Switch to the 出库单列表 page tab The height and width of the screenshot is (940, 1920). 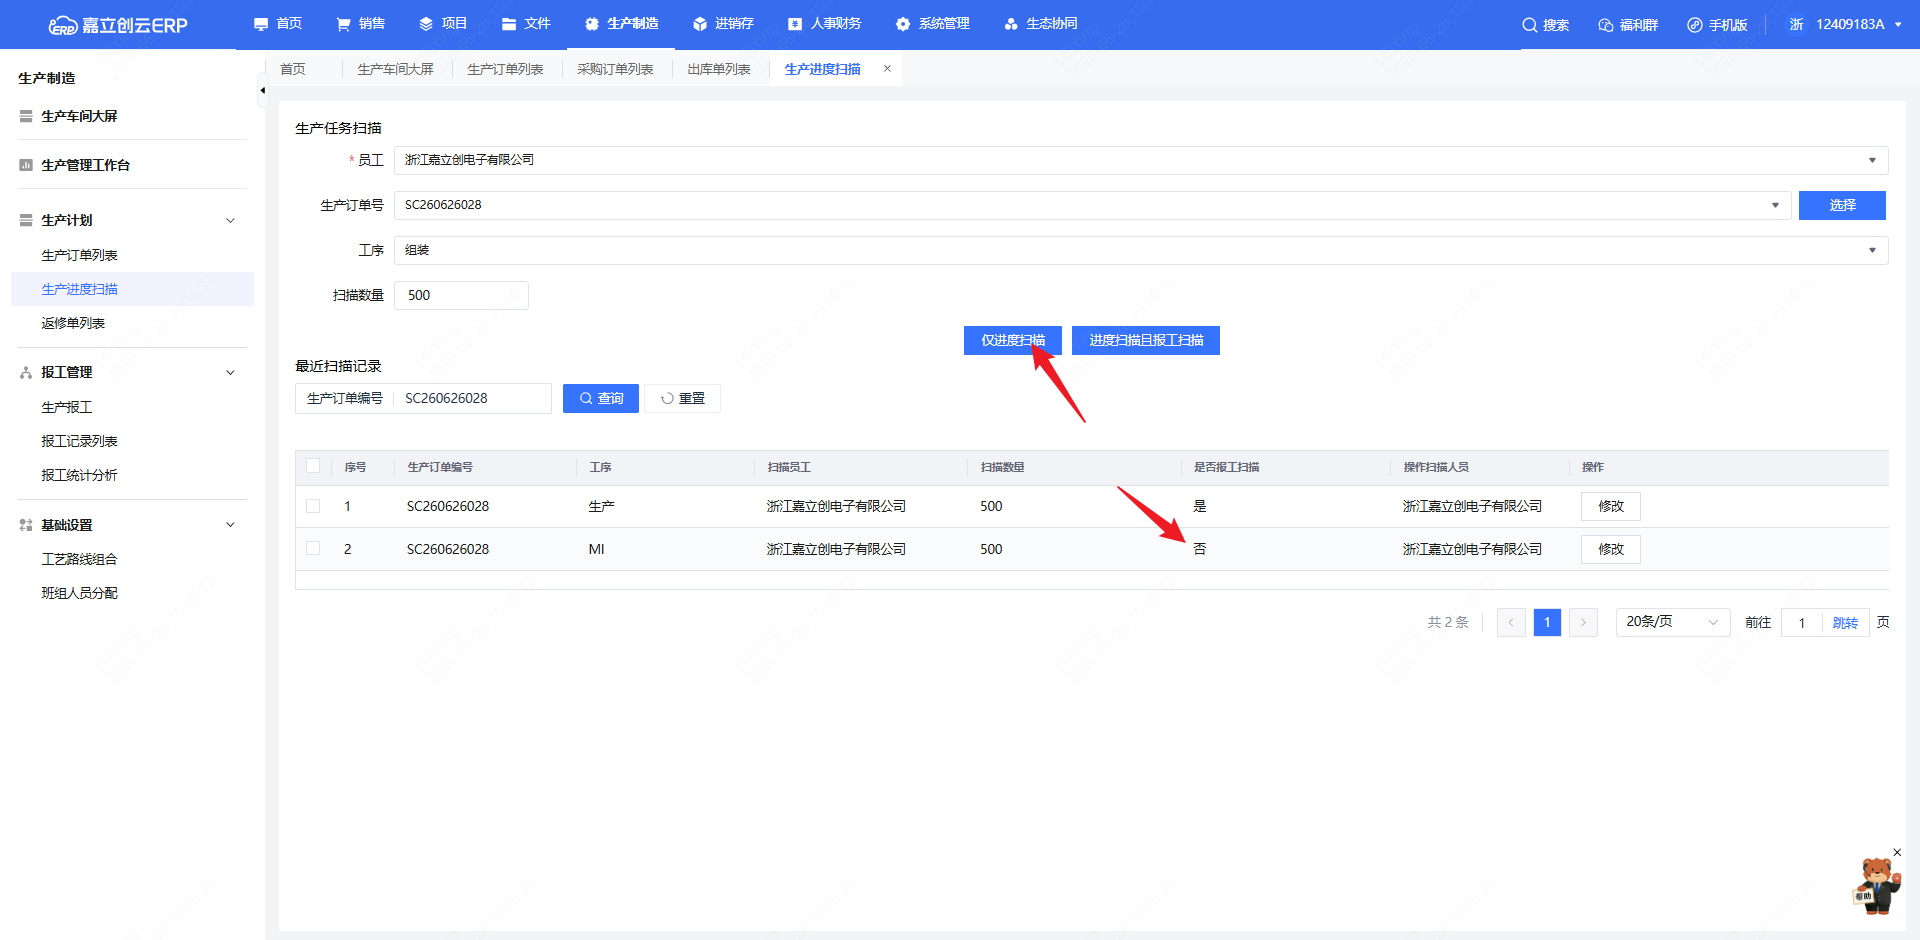click(x=719, y=69)
